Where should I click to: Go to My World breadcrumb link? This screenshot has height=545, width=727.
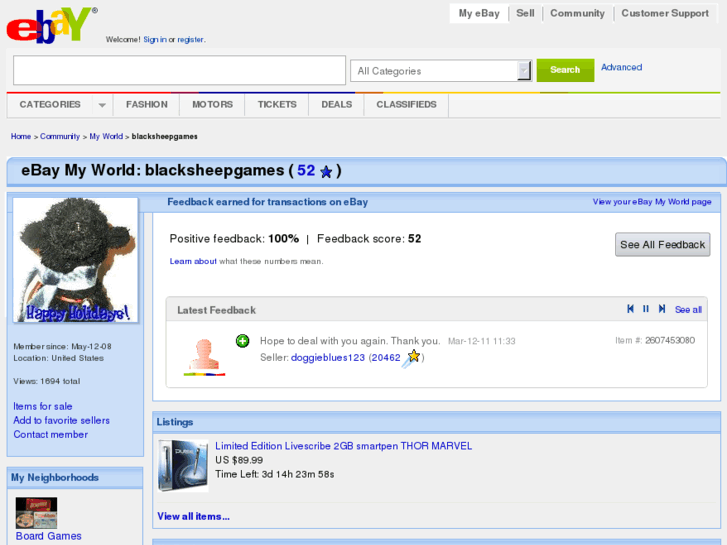point(106,136)
